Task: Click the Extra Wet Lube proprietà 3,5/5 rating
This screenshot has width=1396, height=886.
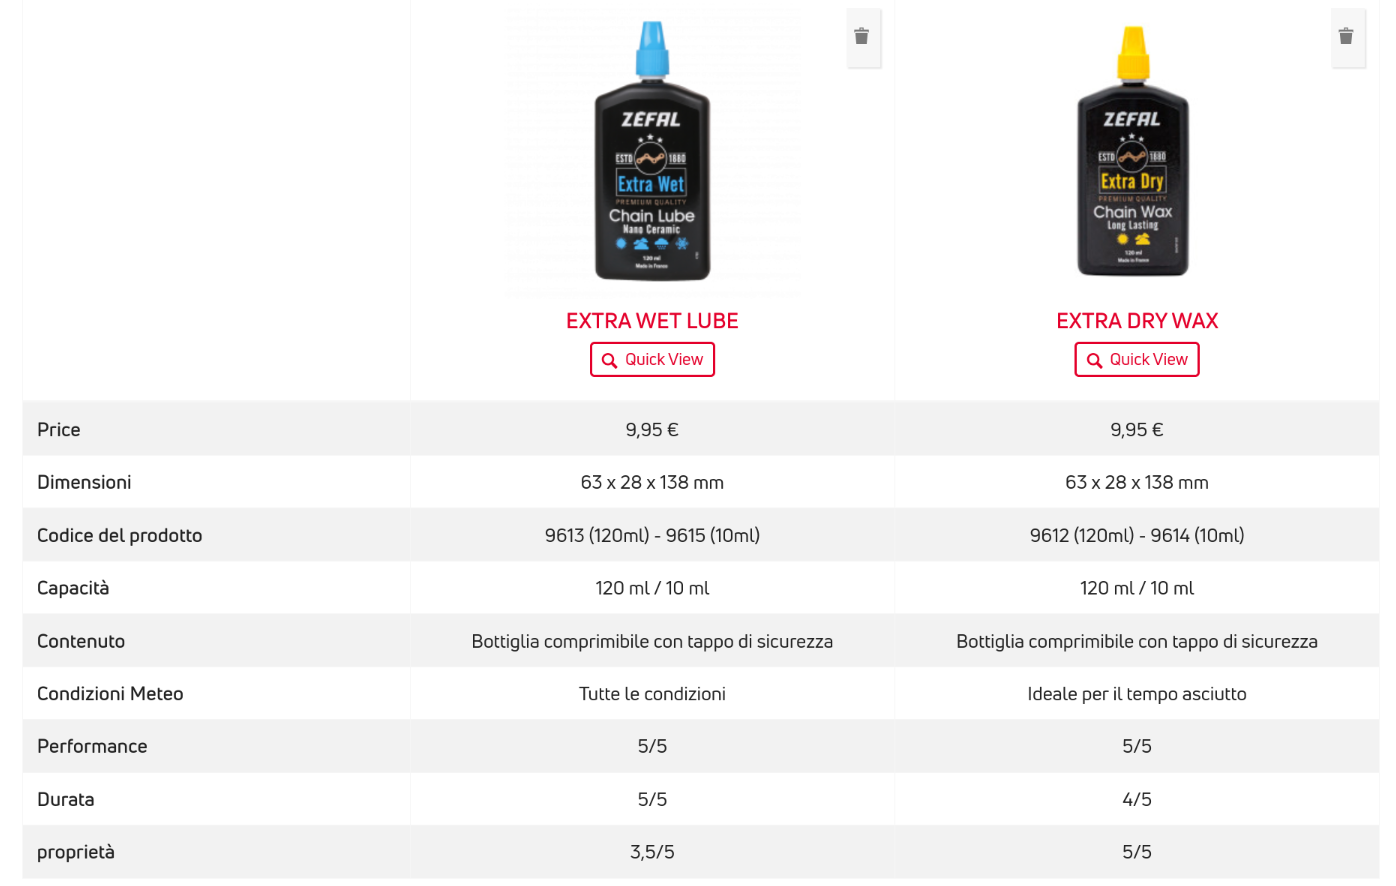Action: [x=652, y=853]
